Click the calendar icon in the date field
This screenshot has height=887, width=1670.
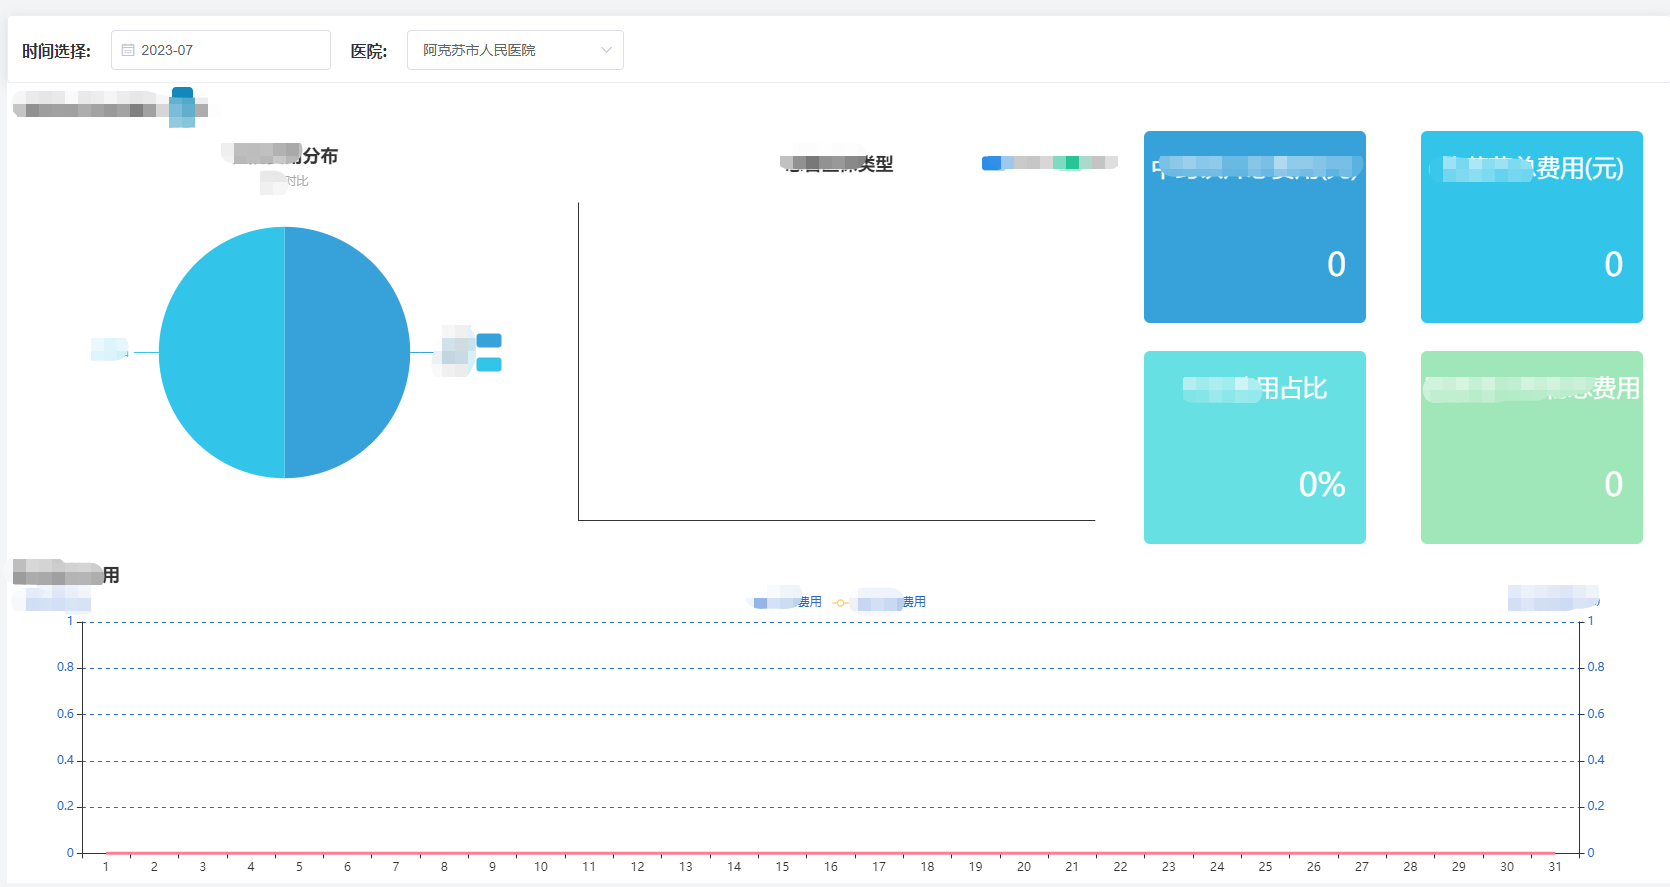[x=128, y=50]
